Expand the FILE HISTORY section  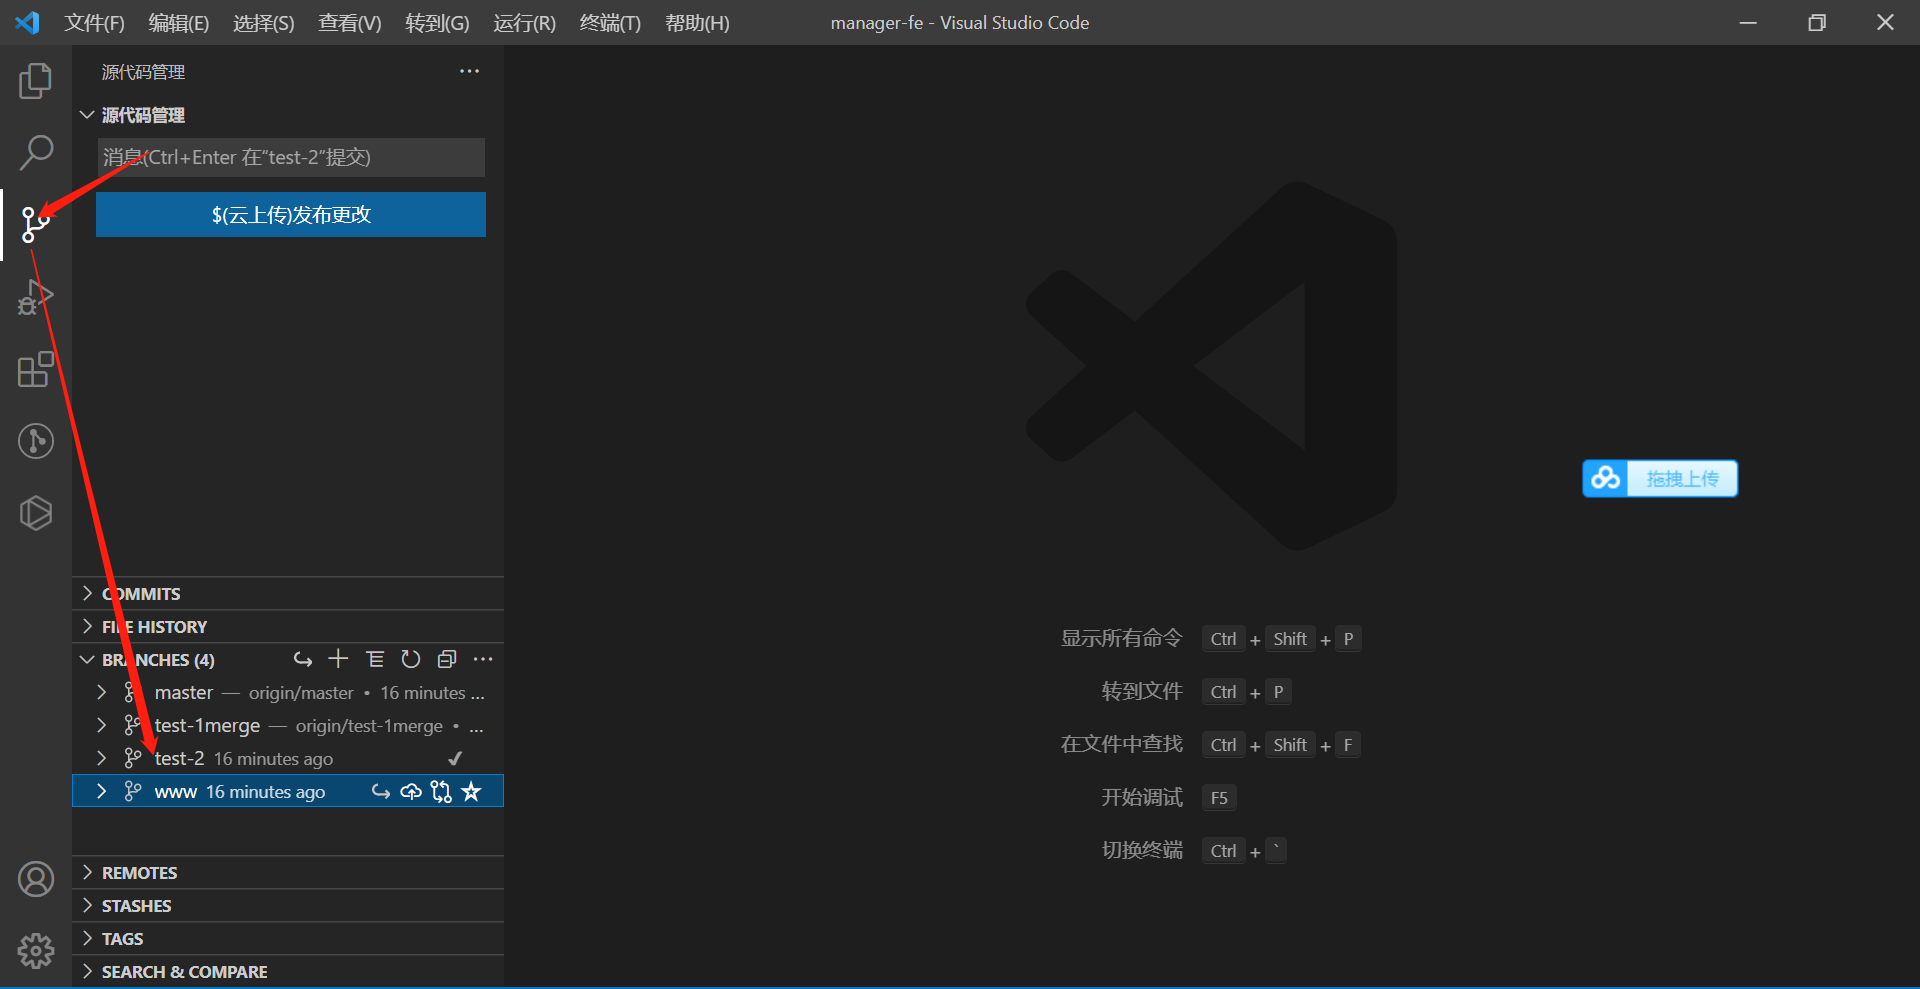coord(87,627)
